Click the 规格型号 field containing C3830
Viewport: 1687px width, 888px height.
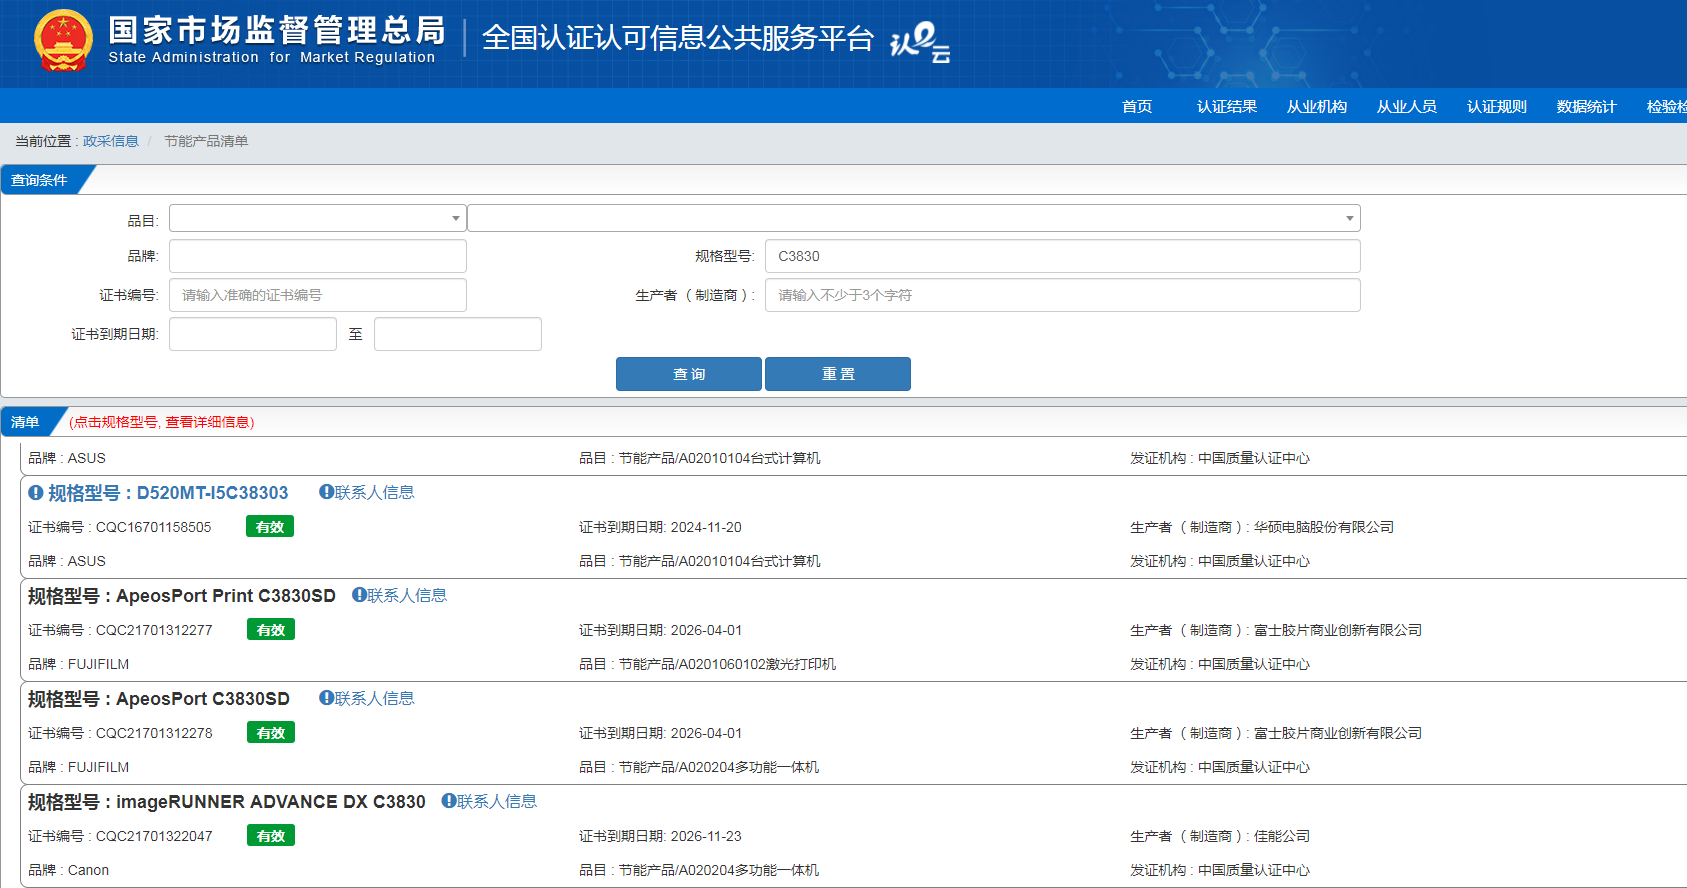1063,256
